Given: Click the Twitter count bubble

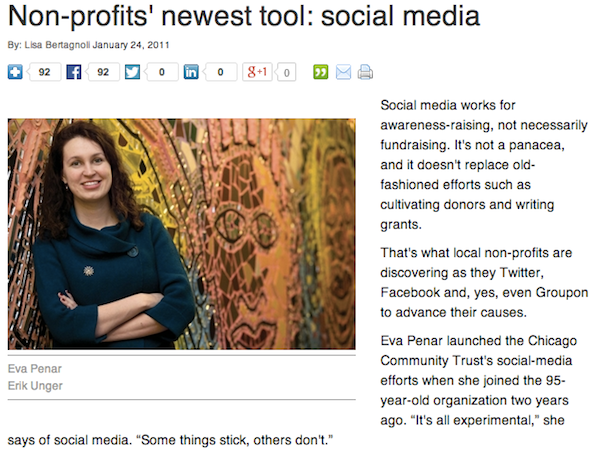Looking at the screenshot, I should (162, 72).
